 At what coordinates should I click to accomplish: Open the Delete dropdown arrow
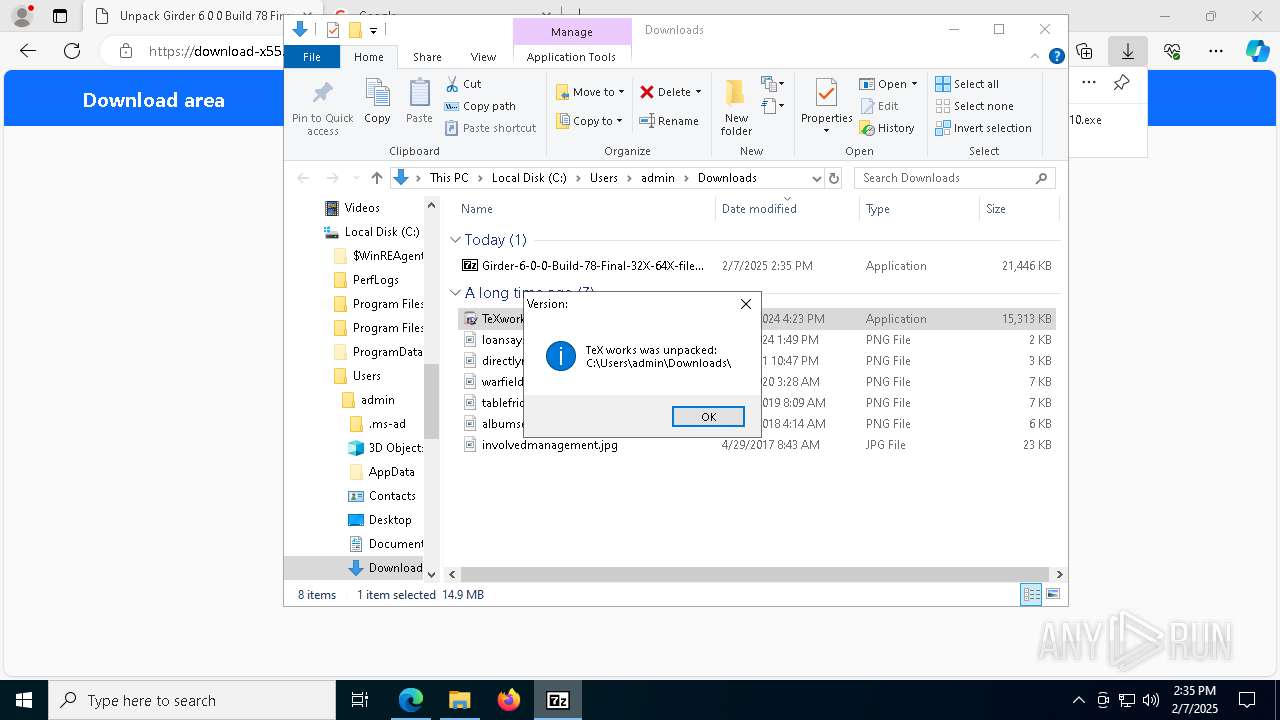698,92
